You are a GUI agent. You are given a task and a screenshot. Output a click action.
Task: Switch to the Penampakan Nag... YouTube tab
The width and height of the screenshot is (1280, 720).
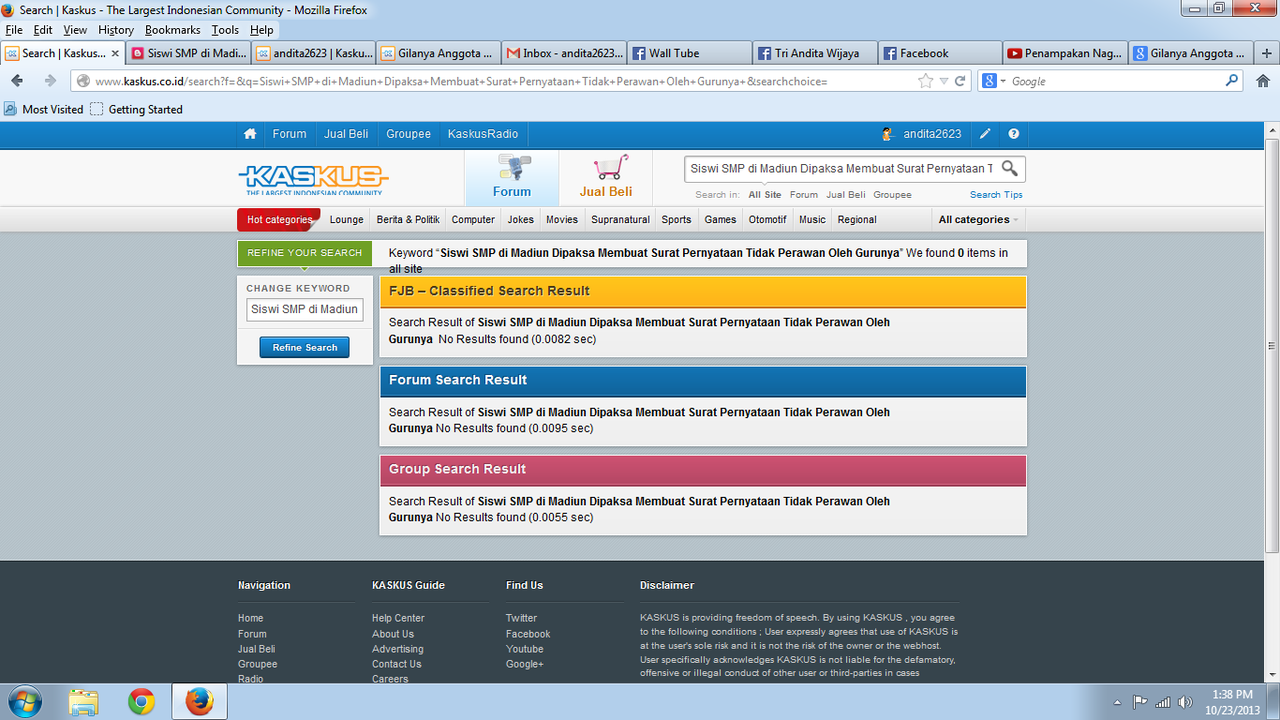[x=1065, y=53]
